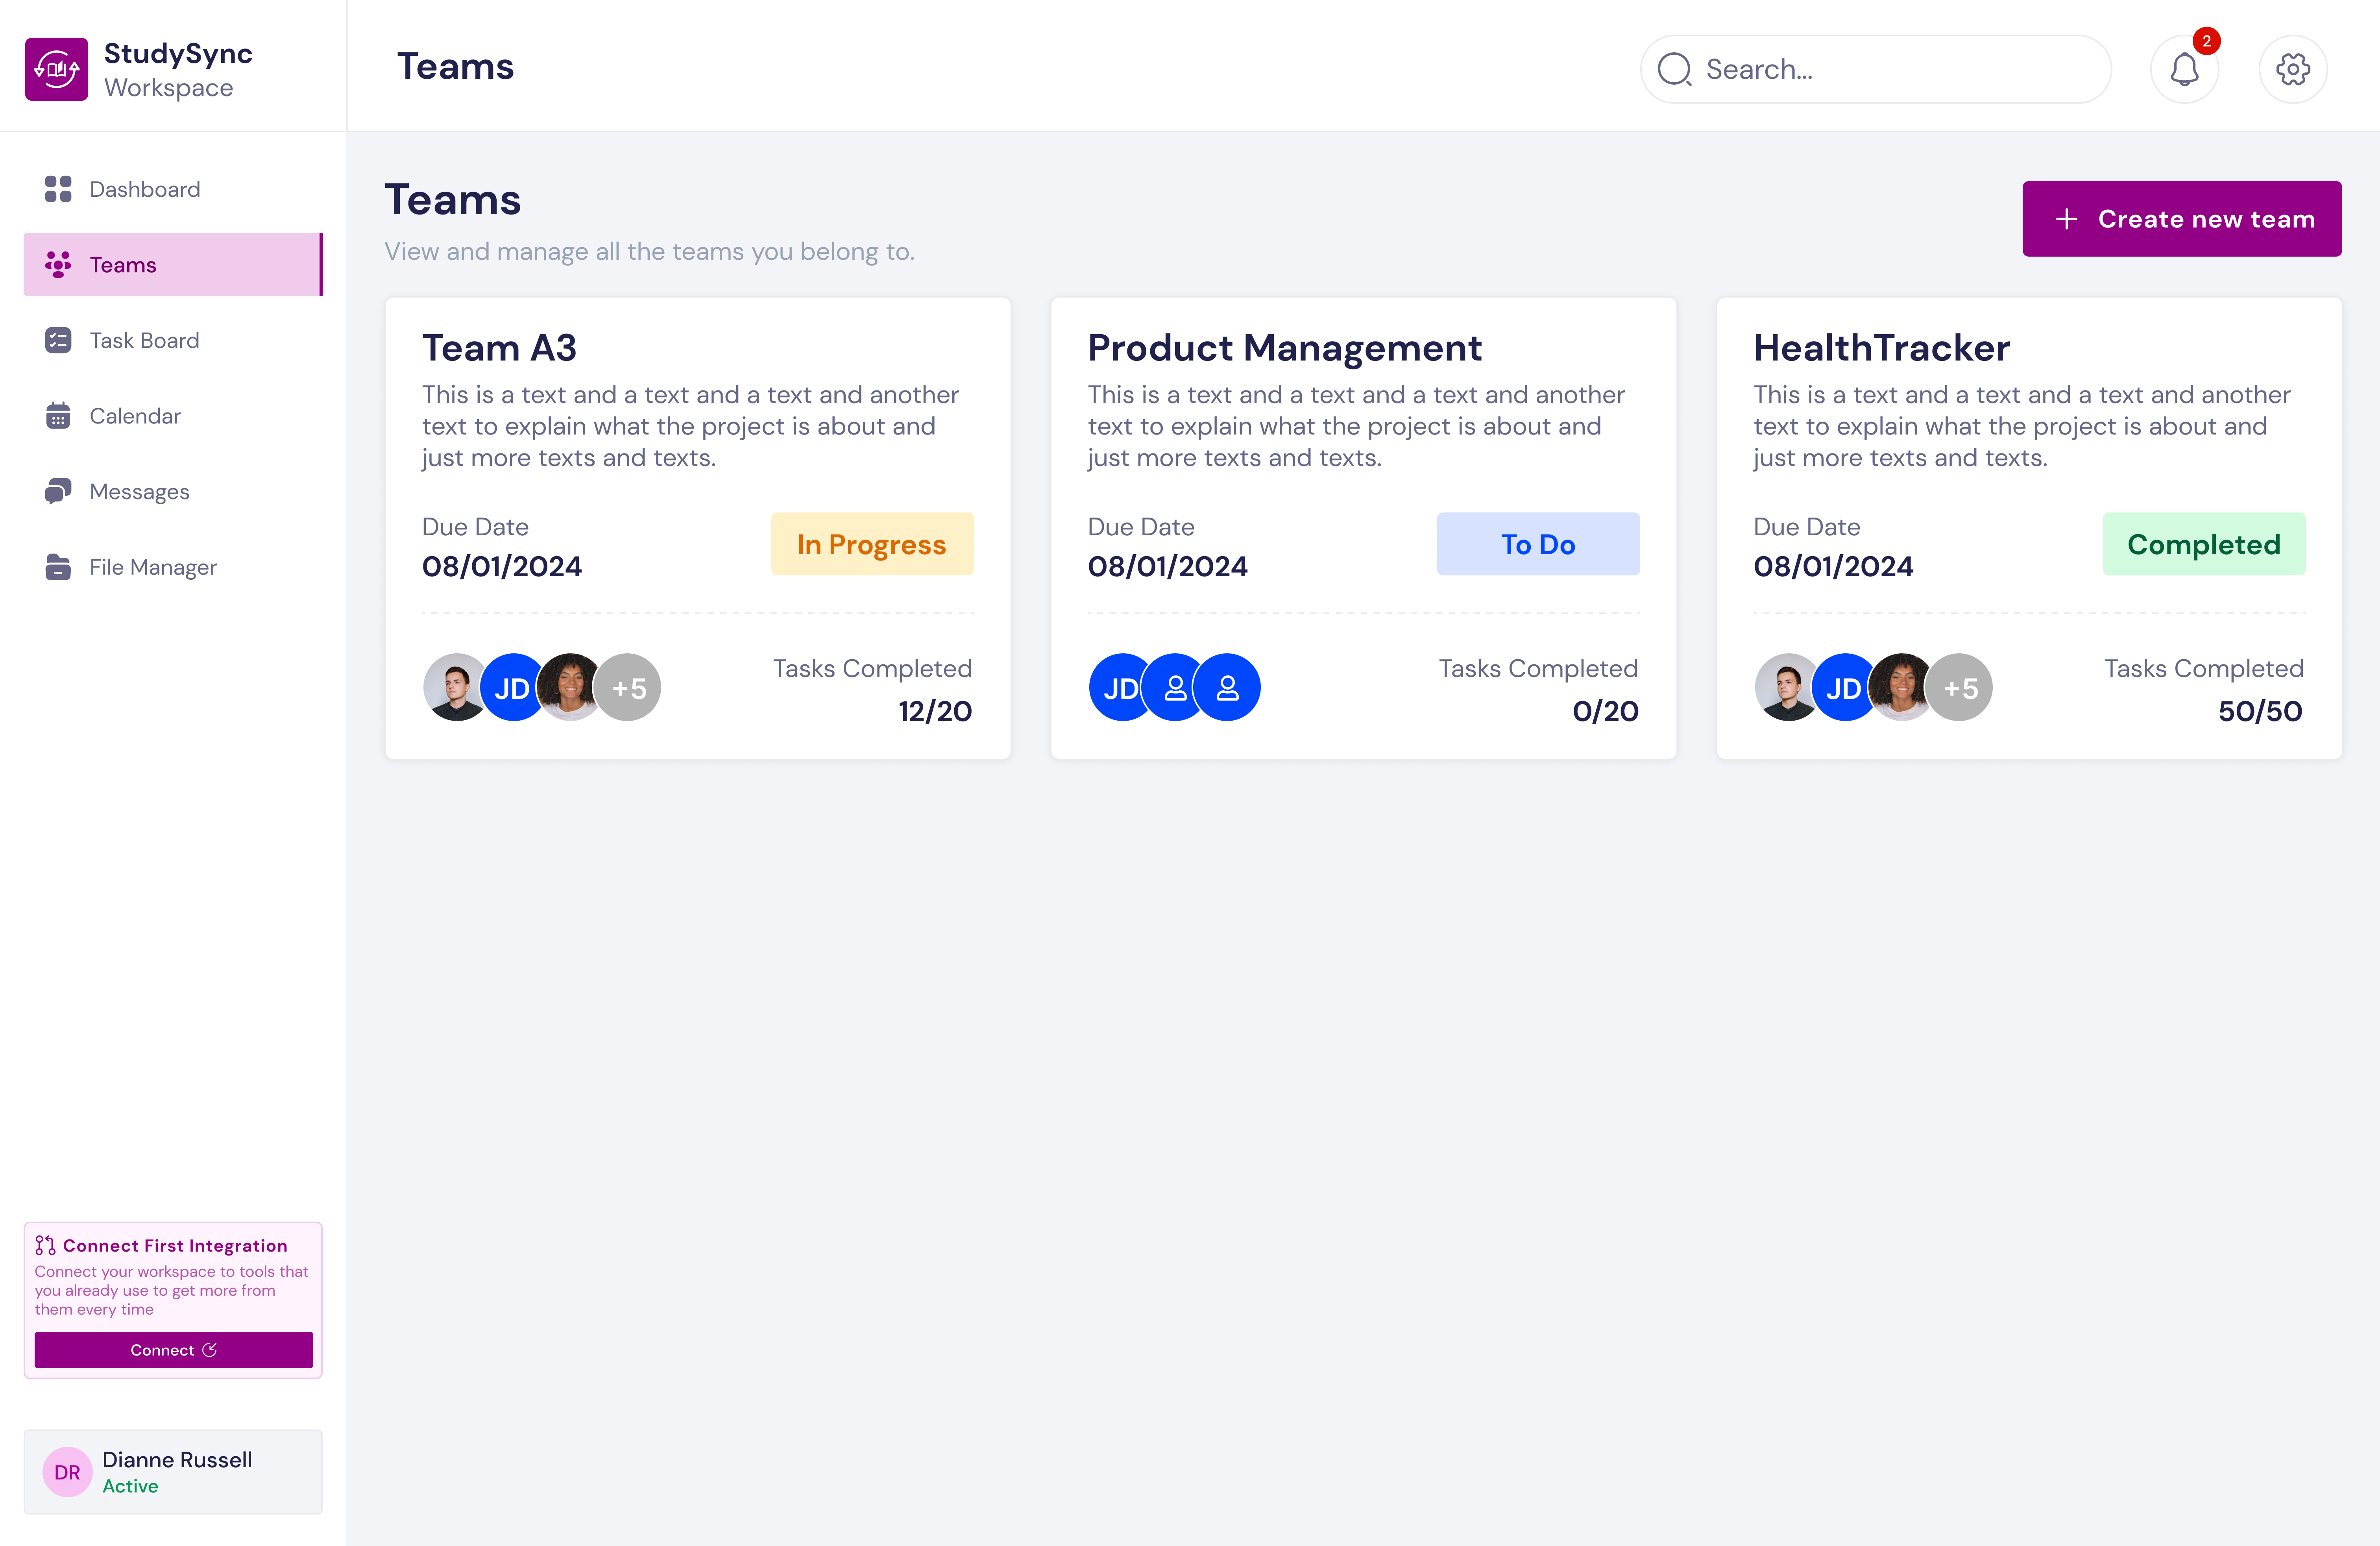Open the Messages icon
The height and width of the screenshot is (1546, 2380).
point(58,491)
